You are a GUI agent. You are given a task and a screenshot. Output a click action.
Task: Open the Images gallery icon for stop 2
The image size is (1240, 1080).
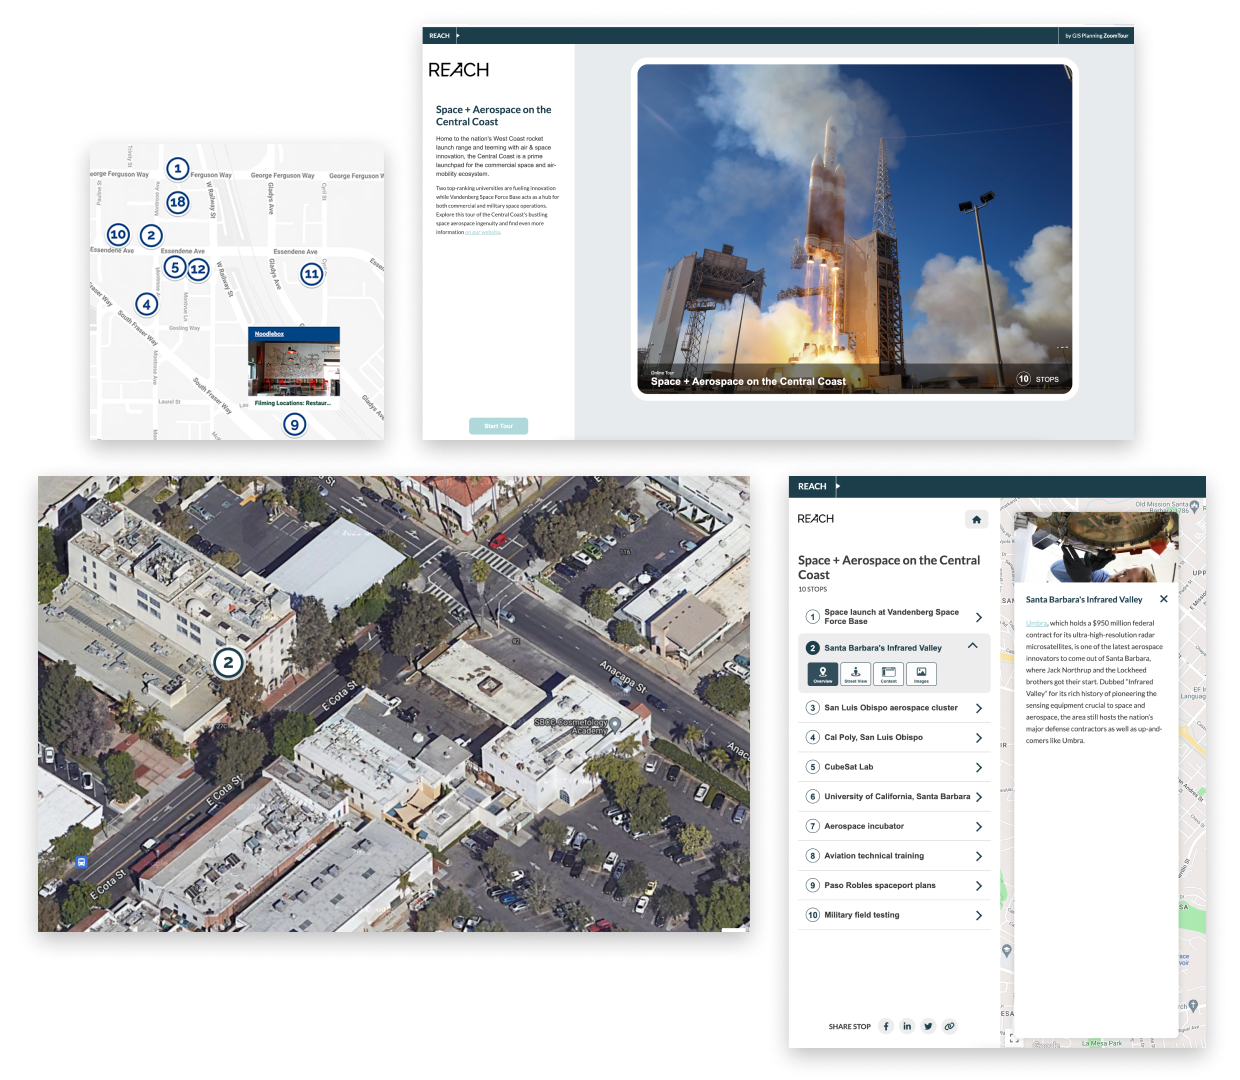tap(921, 674)
